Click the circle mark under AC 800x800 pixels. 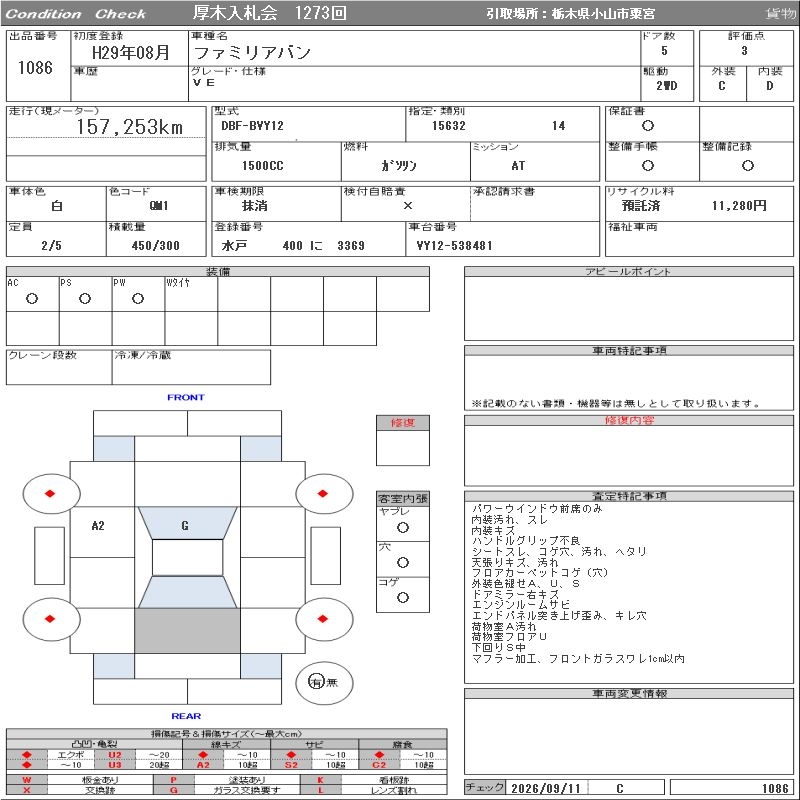(32, 298)
